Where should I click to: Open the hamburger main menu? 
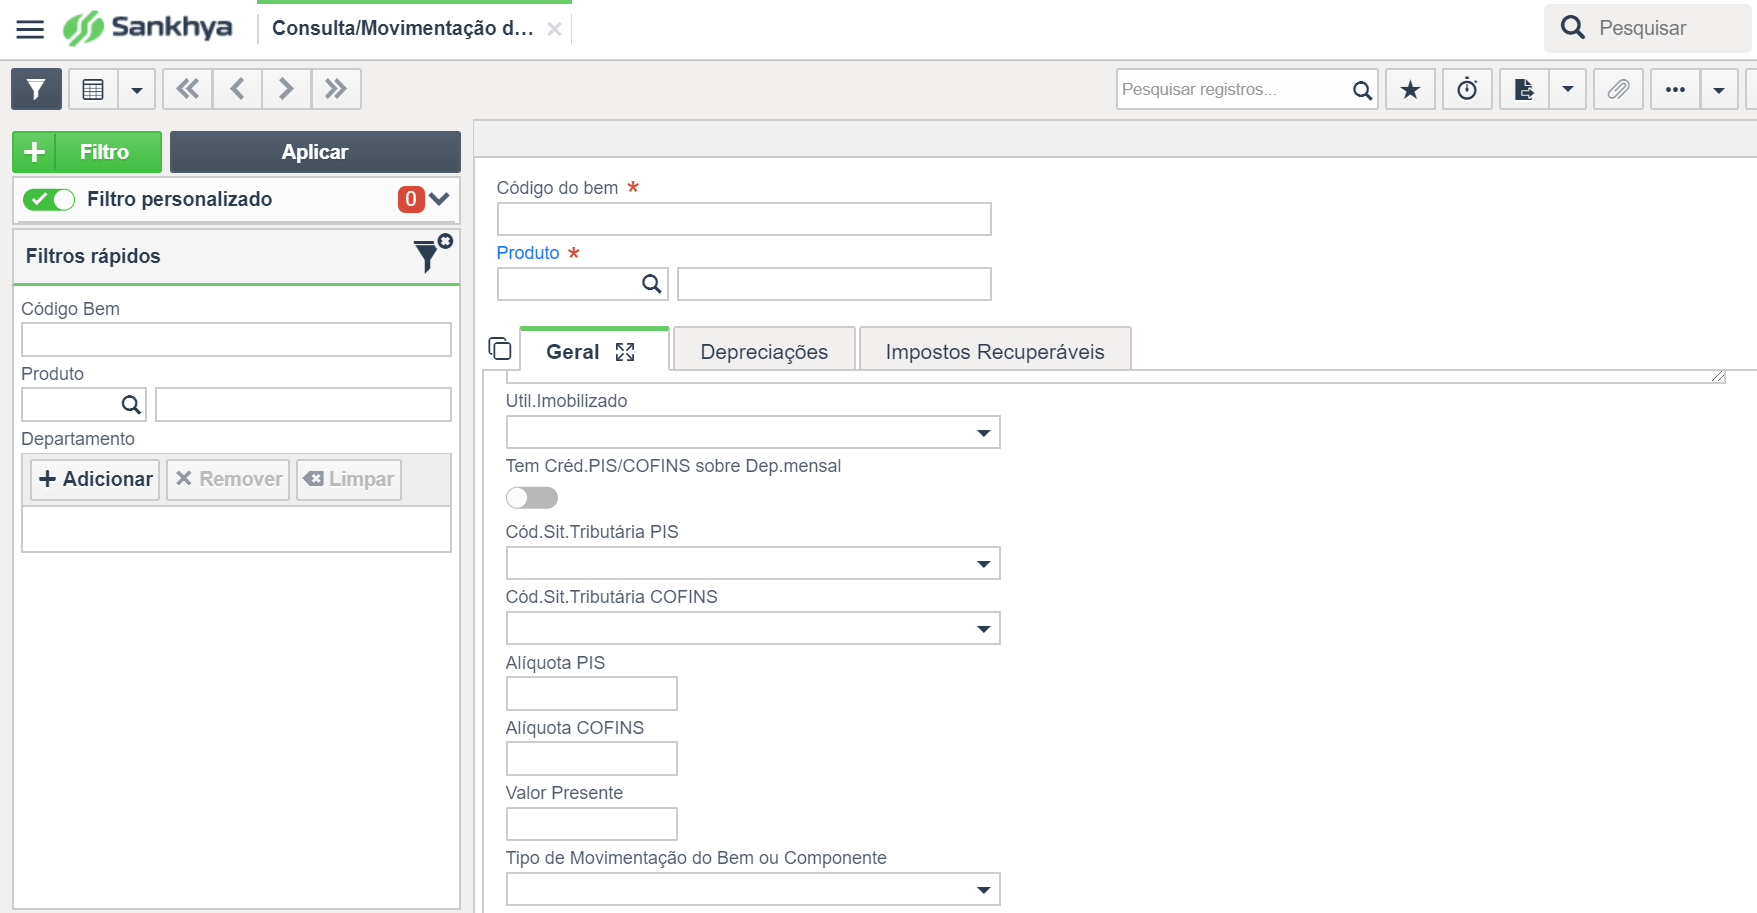tap(30, 29)
